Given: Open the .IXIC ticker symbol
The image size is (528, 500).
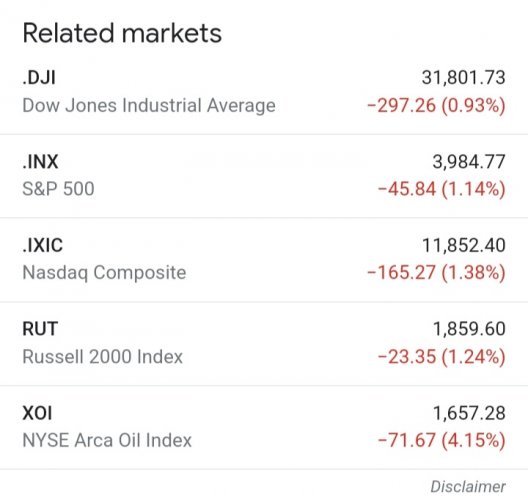Looking at the screenshot, I should click(x=42, y=245).
